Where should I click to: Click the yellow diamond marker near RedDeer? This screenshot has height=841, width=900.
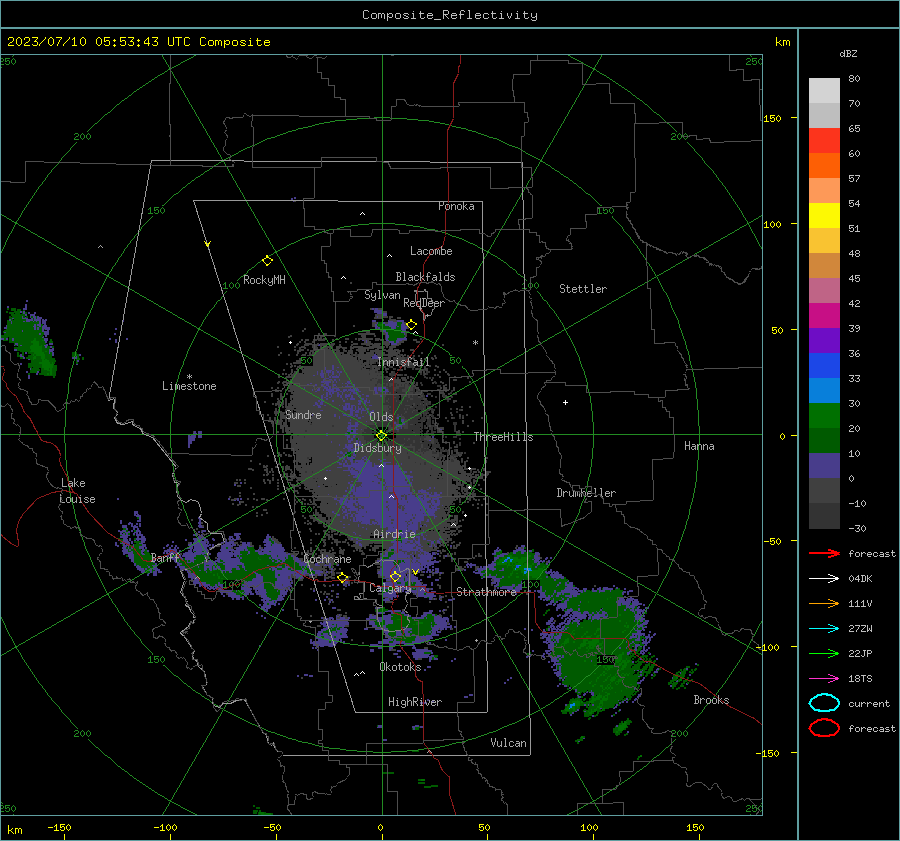411,325
